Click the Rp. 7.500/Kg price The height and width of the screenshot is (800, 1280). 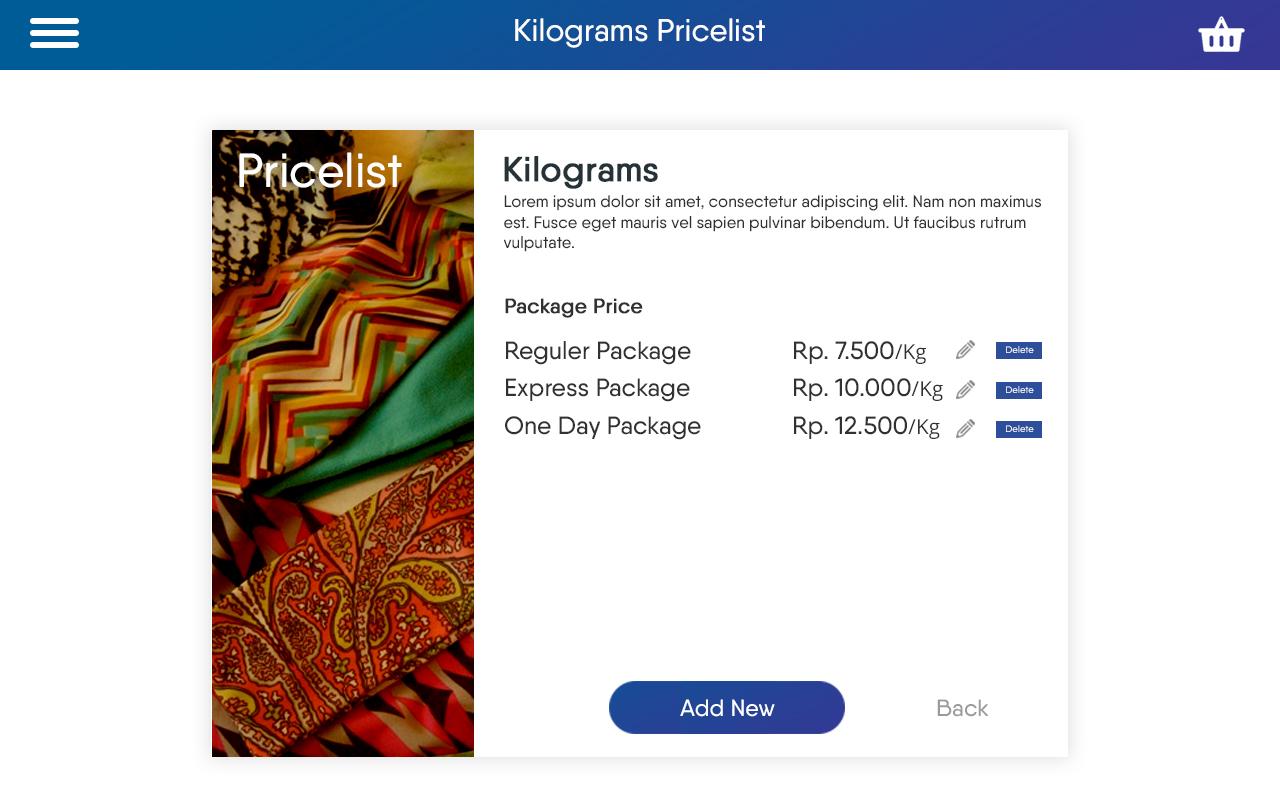(859, 351)
